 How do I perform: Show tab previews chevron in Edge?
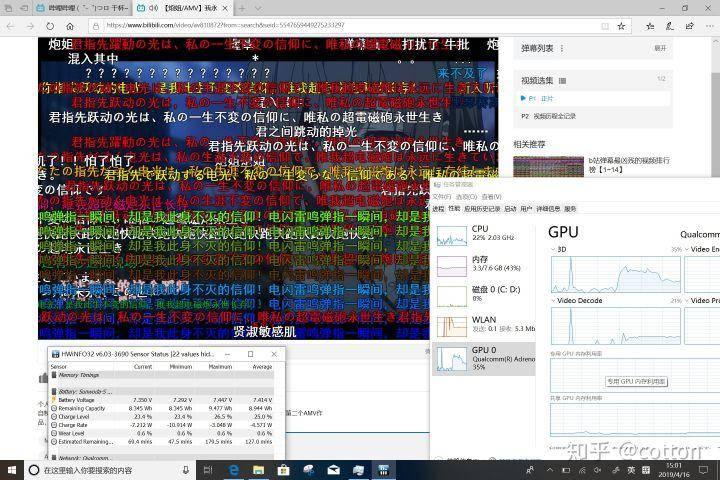pyautogui.click(x=258, y=8)
